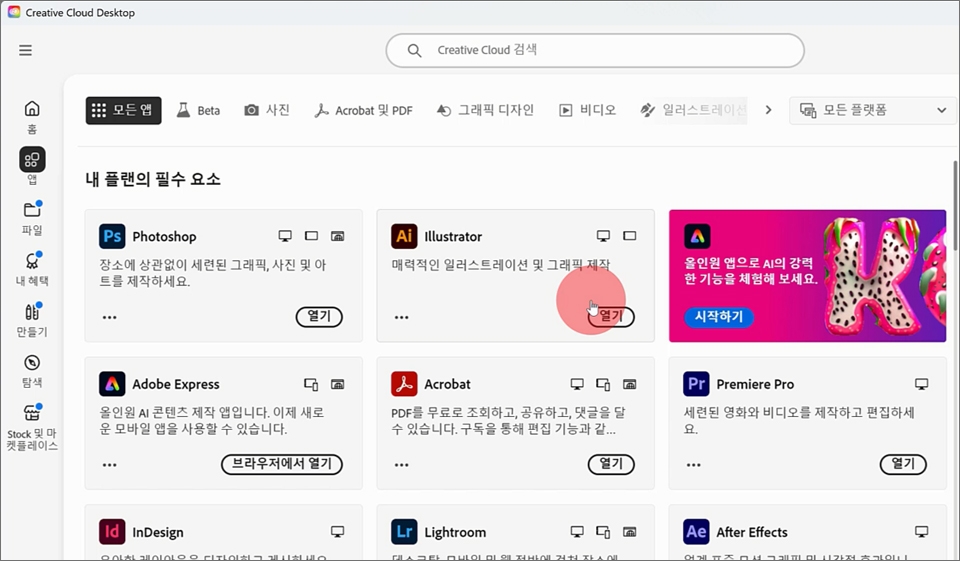Switch to the Illustration (일러스트레이션) tab
Viewport: 960px width, 561px height.
(x=693, y=110)
